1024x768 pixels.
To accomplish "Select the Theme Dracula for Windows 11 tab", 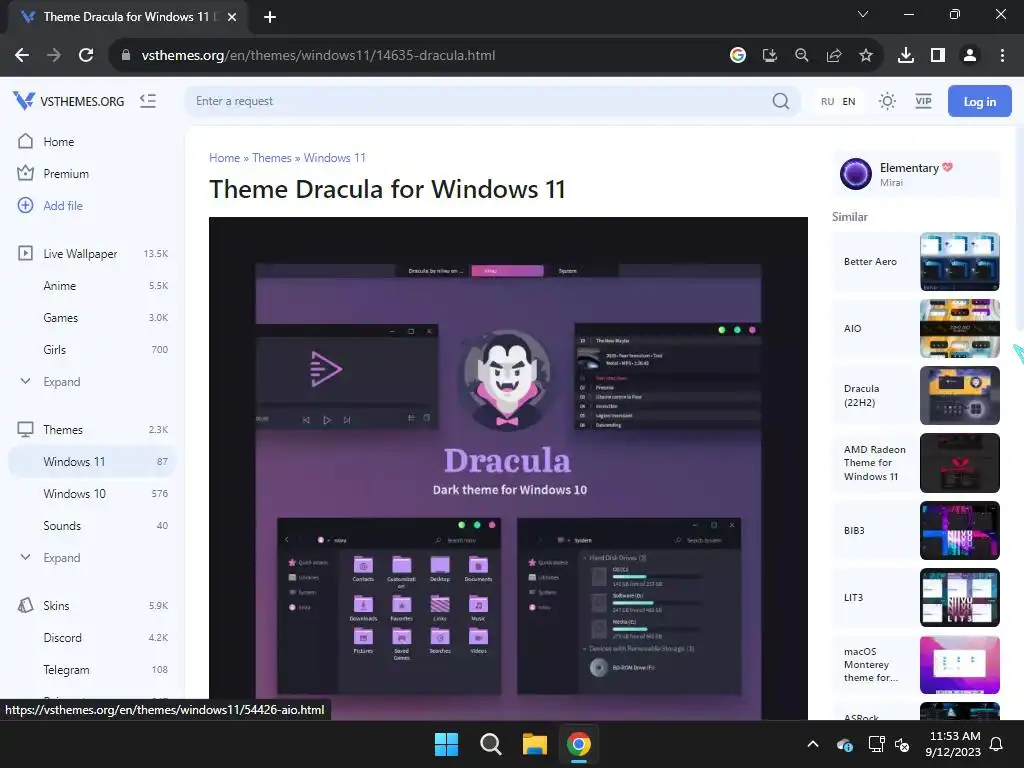I will pos(127,17).
